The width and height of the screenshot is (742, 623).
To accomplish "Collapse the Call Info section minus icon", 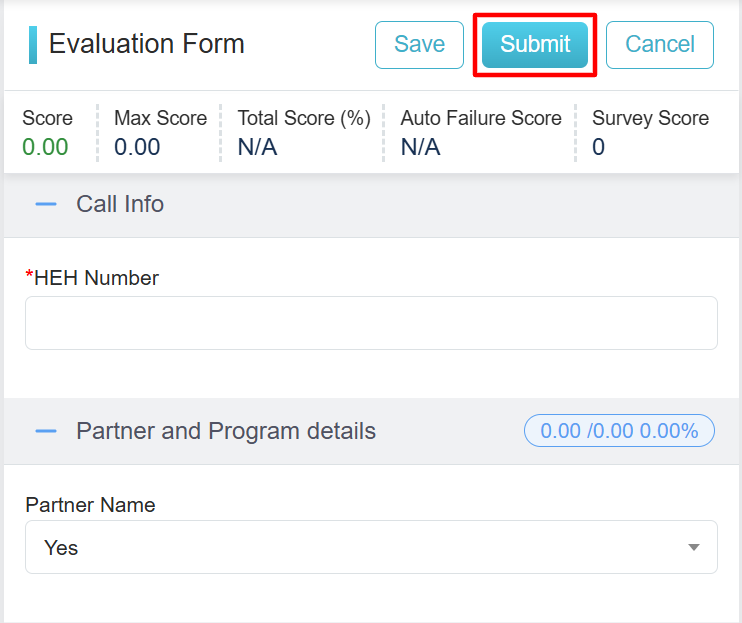I will coord(46,204).
